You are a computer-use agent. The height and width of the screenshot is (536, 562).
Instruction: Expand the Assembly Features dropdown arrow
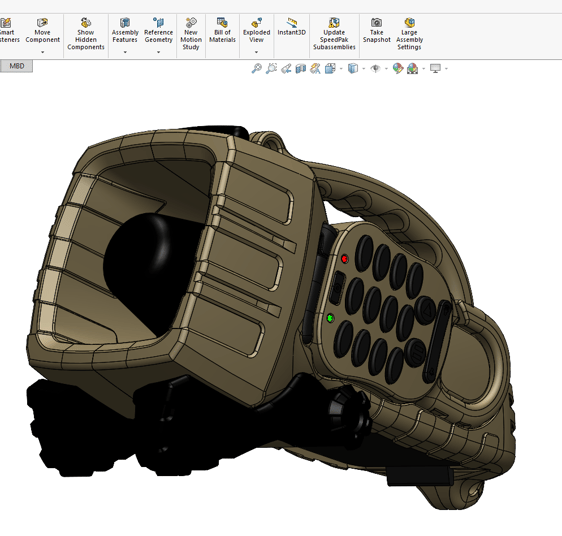[125, 52]
